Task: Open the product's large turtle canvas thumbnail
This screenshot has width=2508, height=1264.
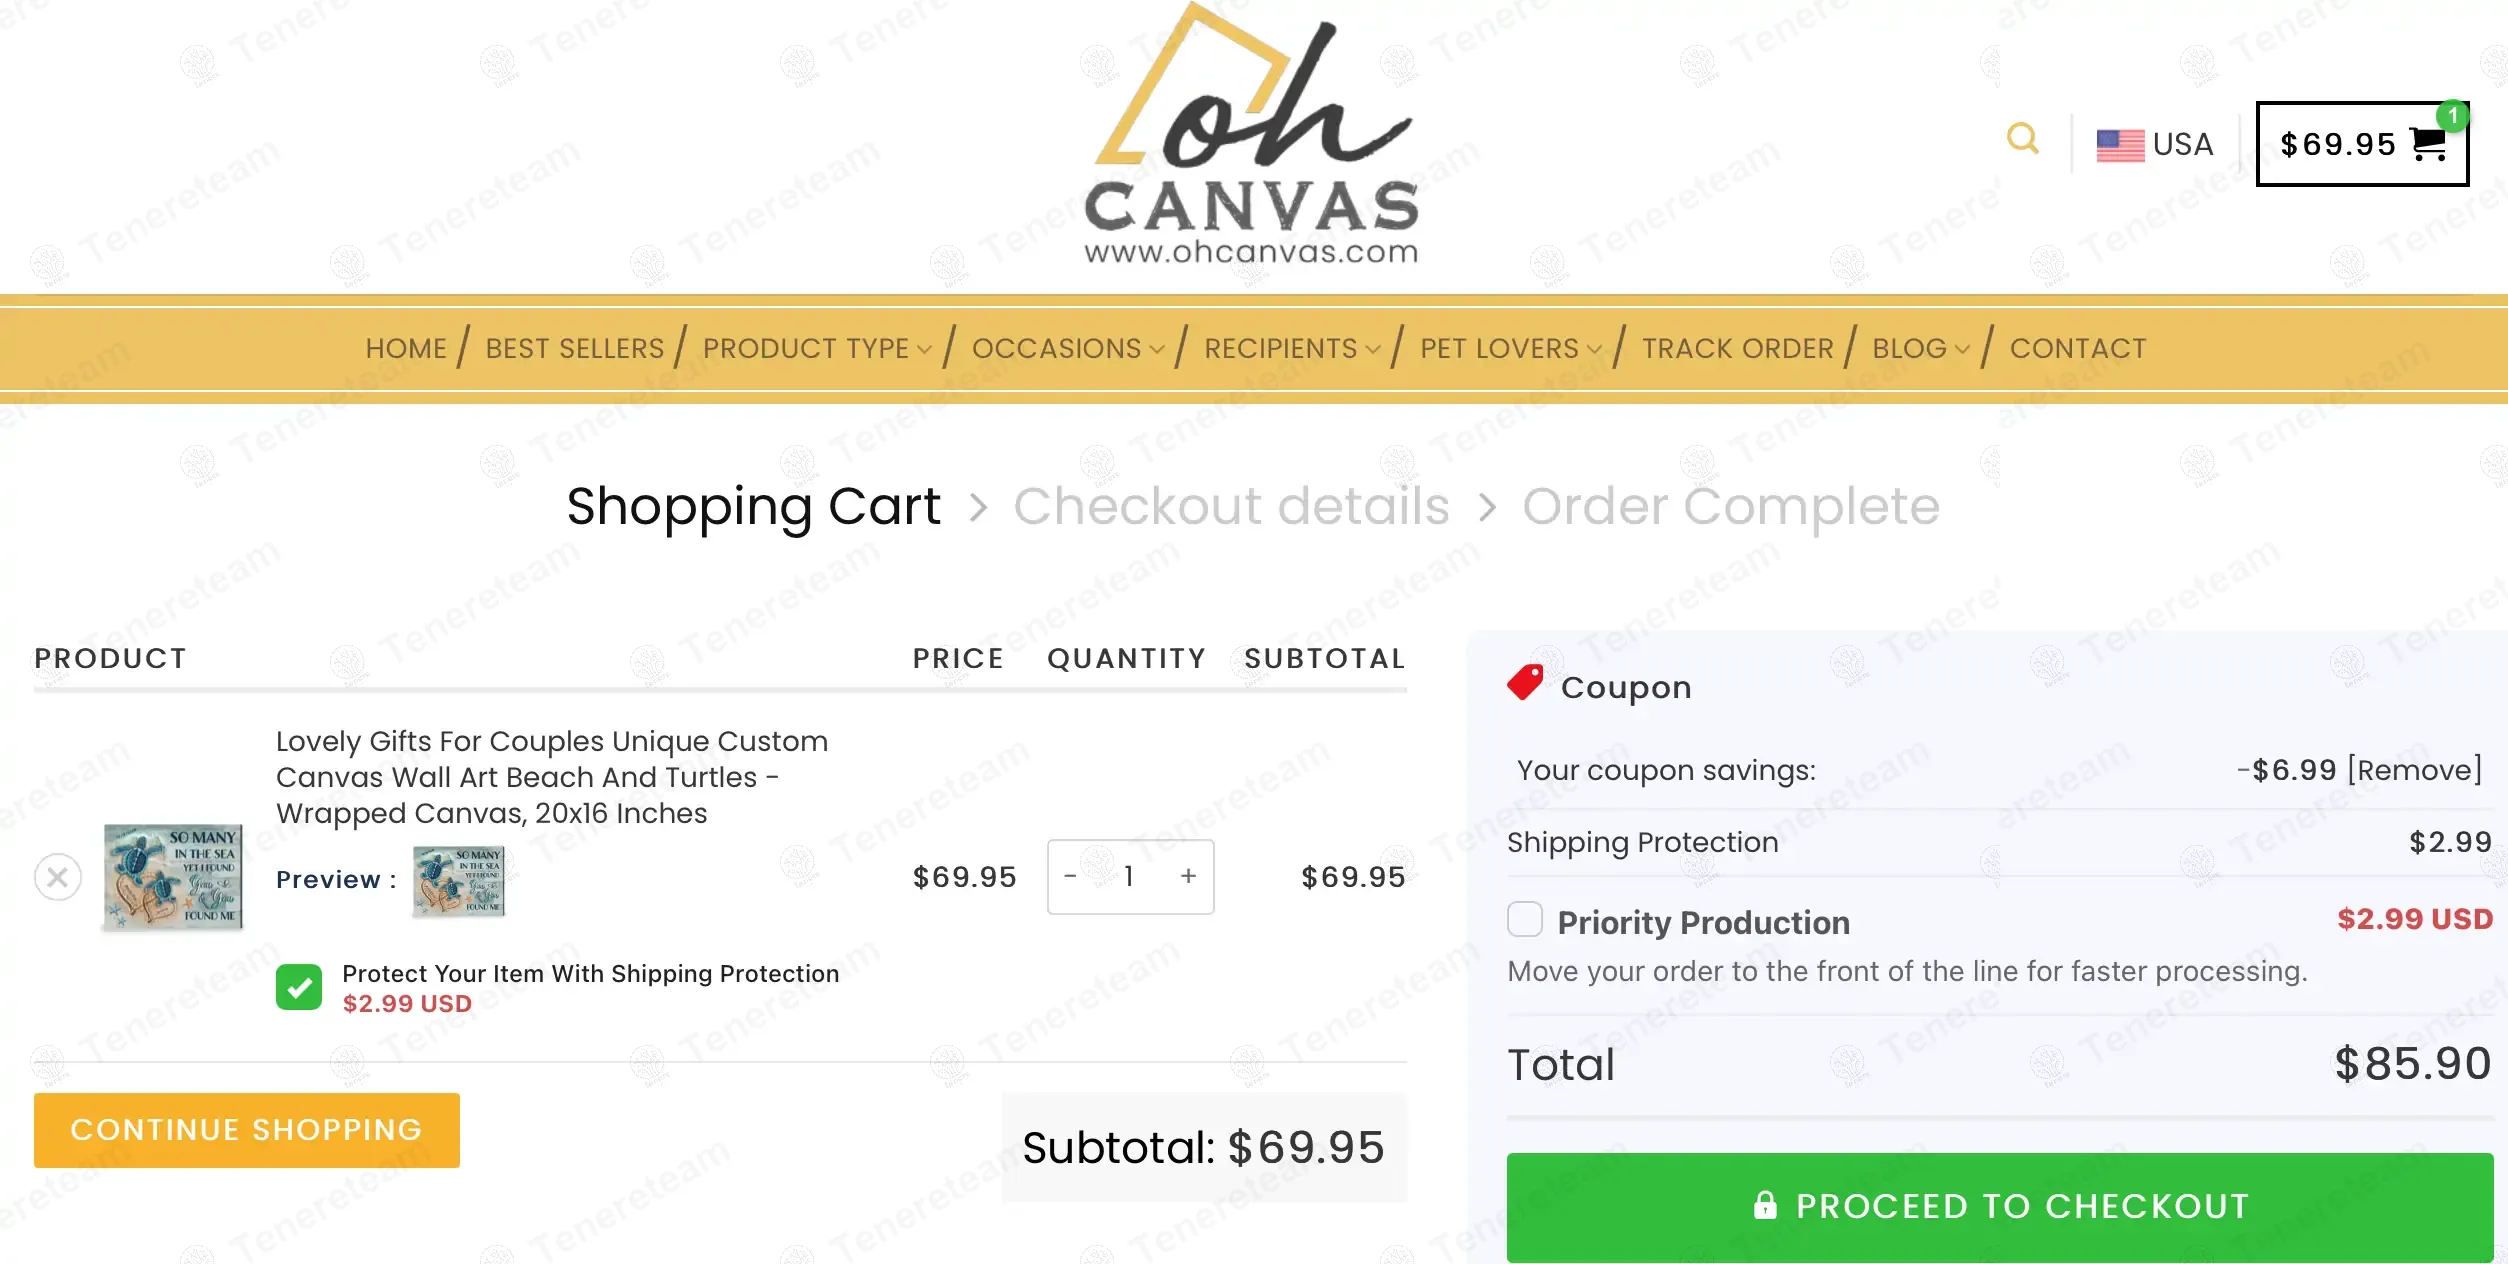Action: (x=173, y=877)
